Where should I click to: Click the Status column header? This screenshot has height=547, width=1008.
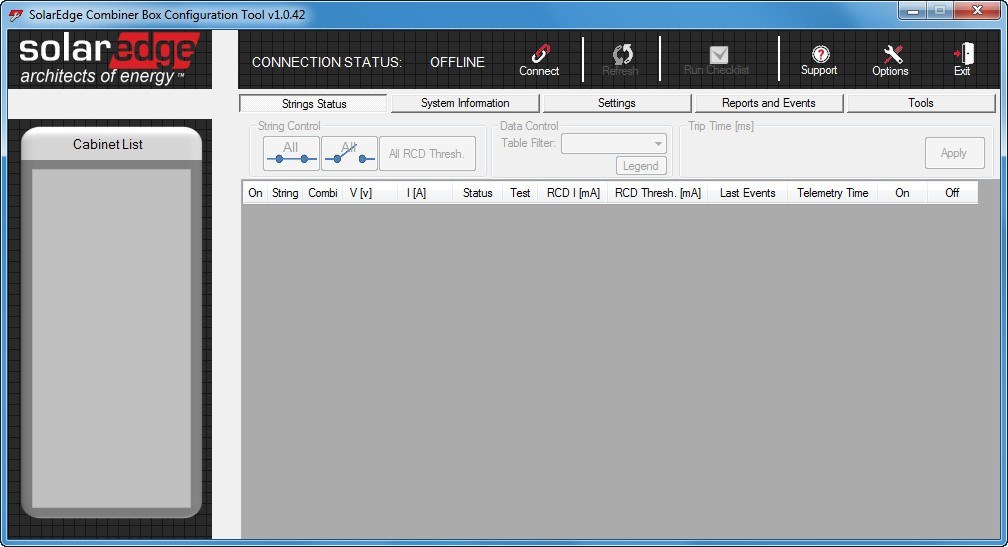click(x=478, y=193)
